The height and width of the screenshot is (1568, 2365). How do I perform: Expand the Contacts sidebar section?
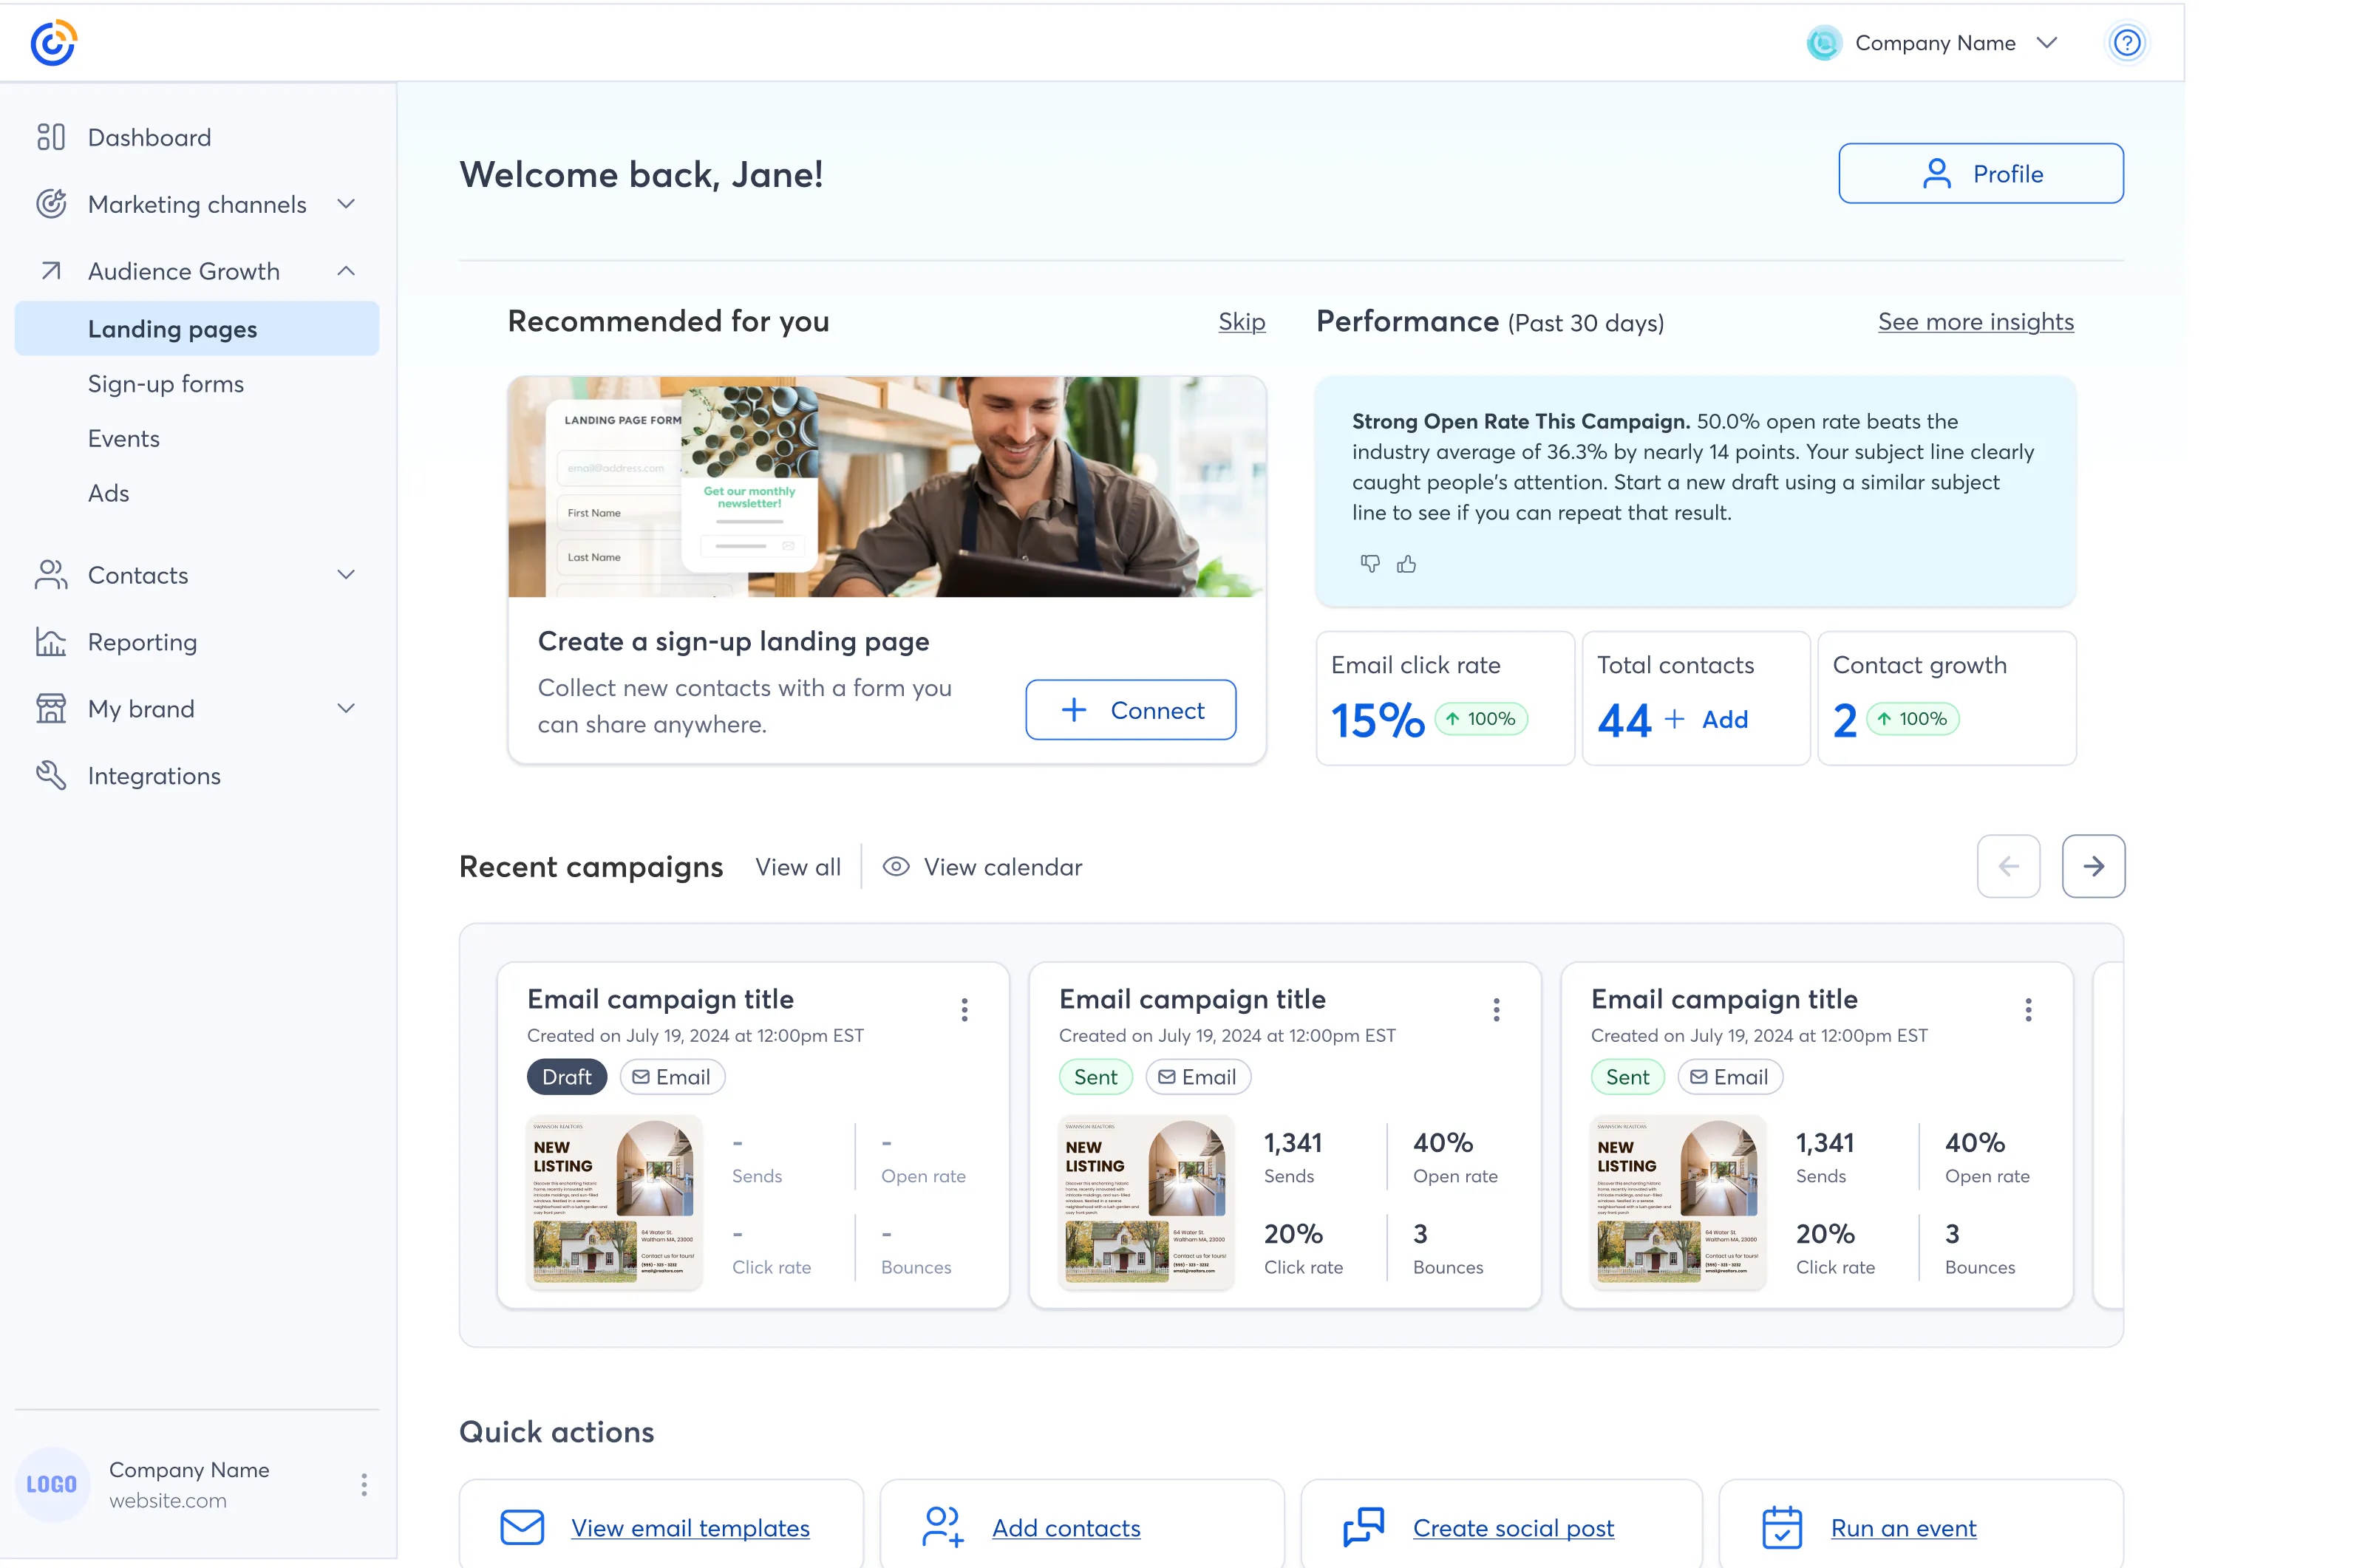click(346, 575)
